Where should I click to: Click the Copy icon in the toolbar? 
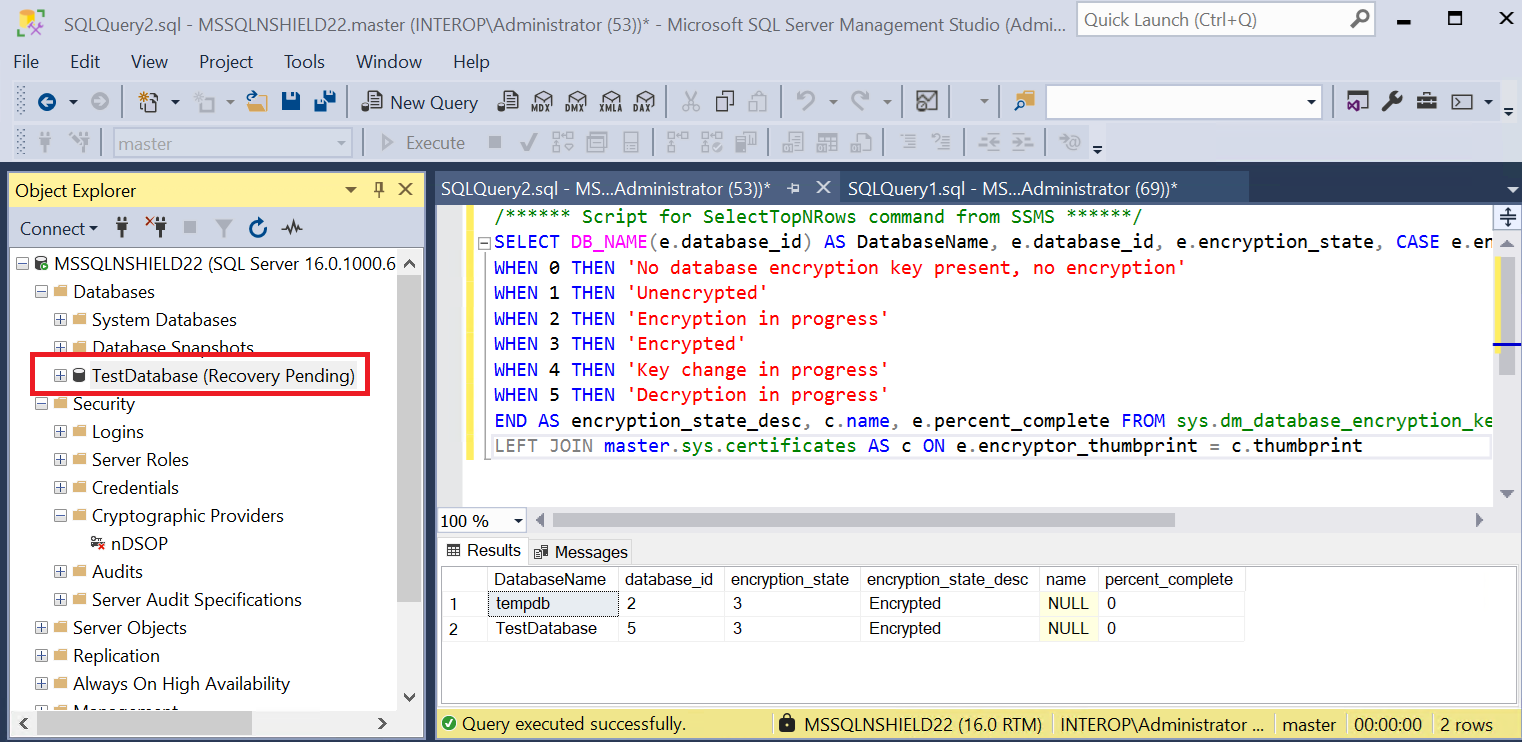pyautogui.click(x=725, y=102)
